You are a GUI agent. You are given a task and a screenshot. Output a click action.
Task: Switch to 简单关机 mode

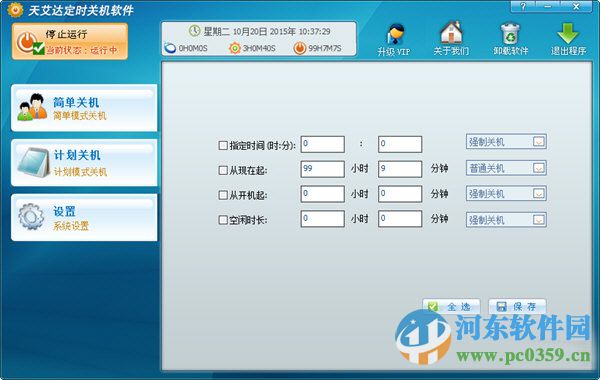84,108
